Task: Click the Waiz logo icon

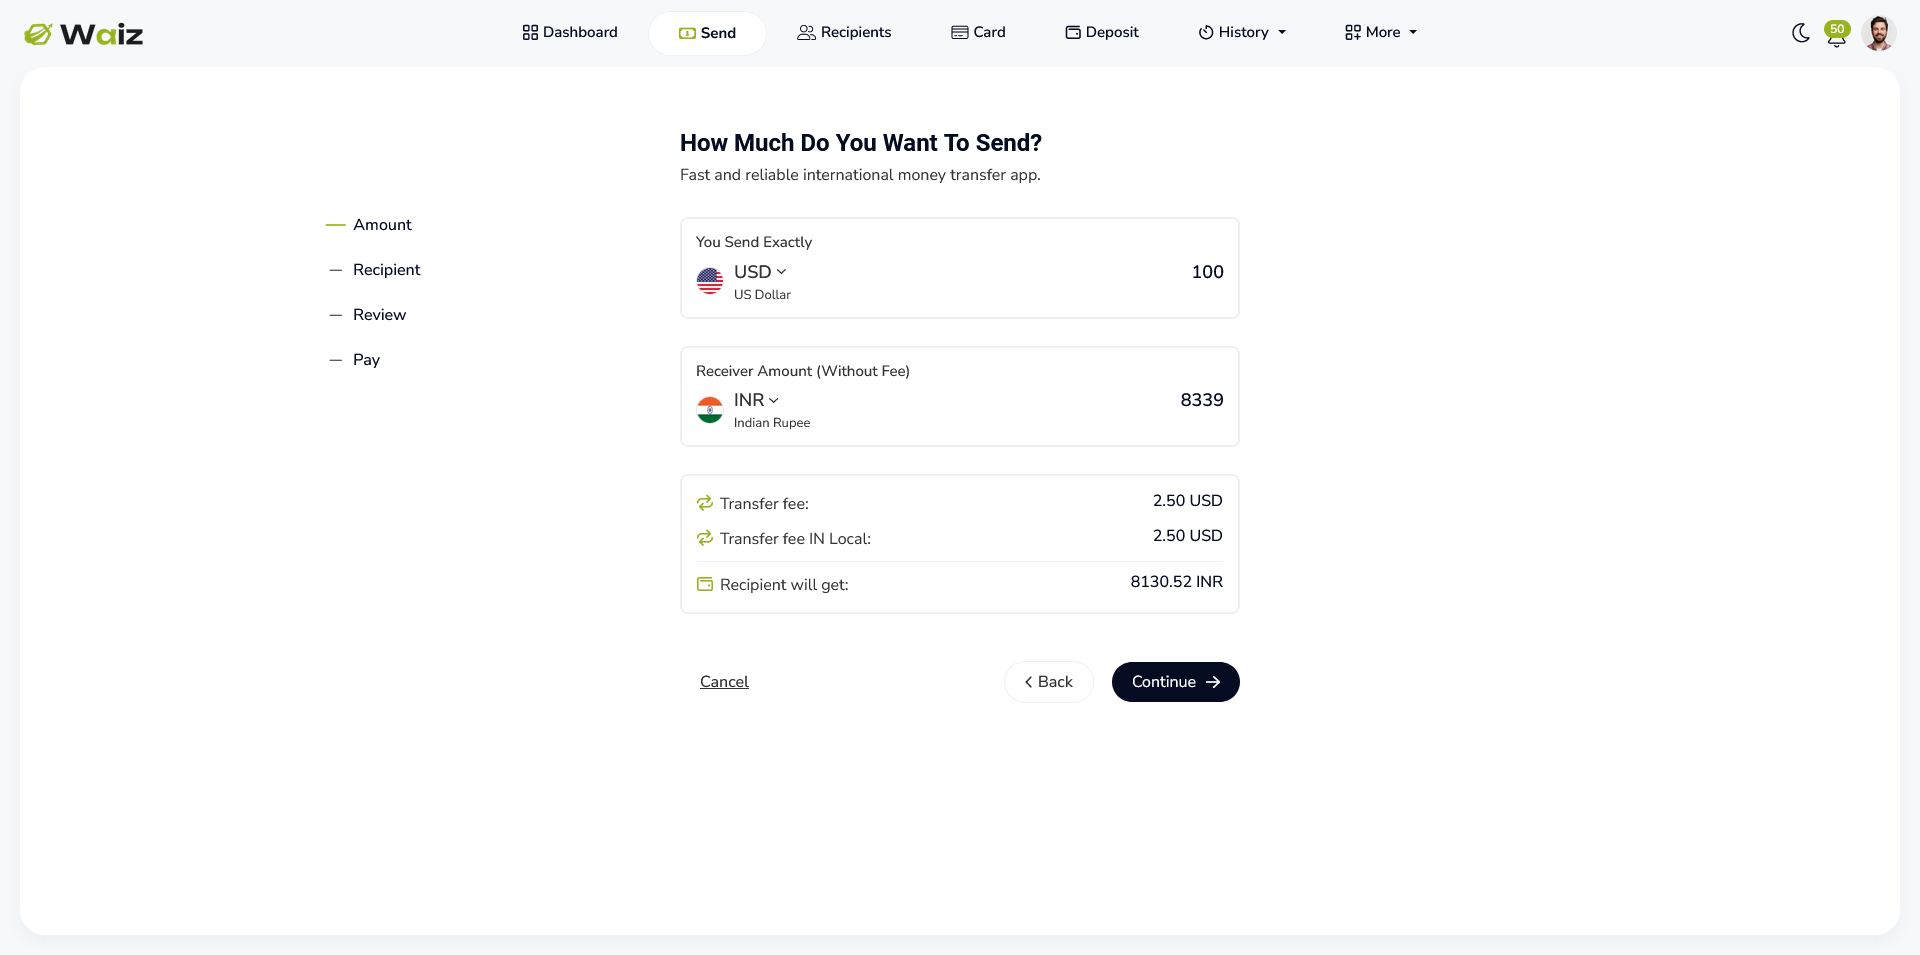Action: click(x=38, y=33)
